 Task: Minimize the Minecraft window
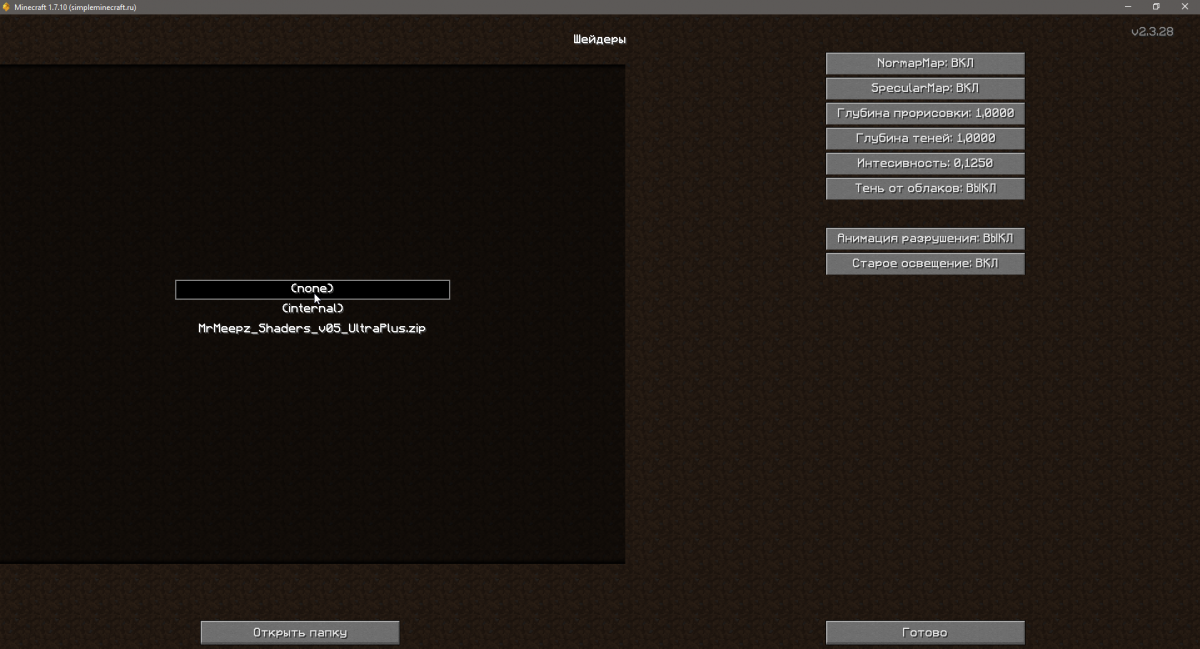tap(1127, 7)
